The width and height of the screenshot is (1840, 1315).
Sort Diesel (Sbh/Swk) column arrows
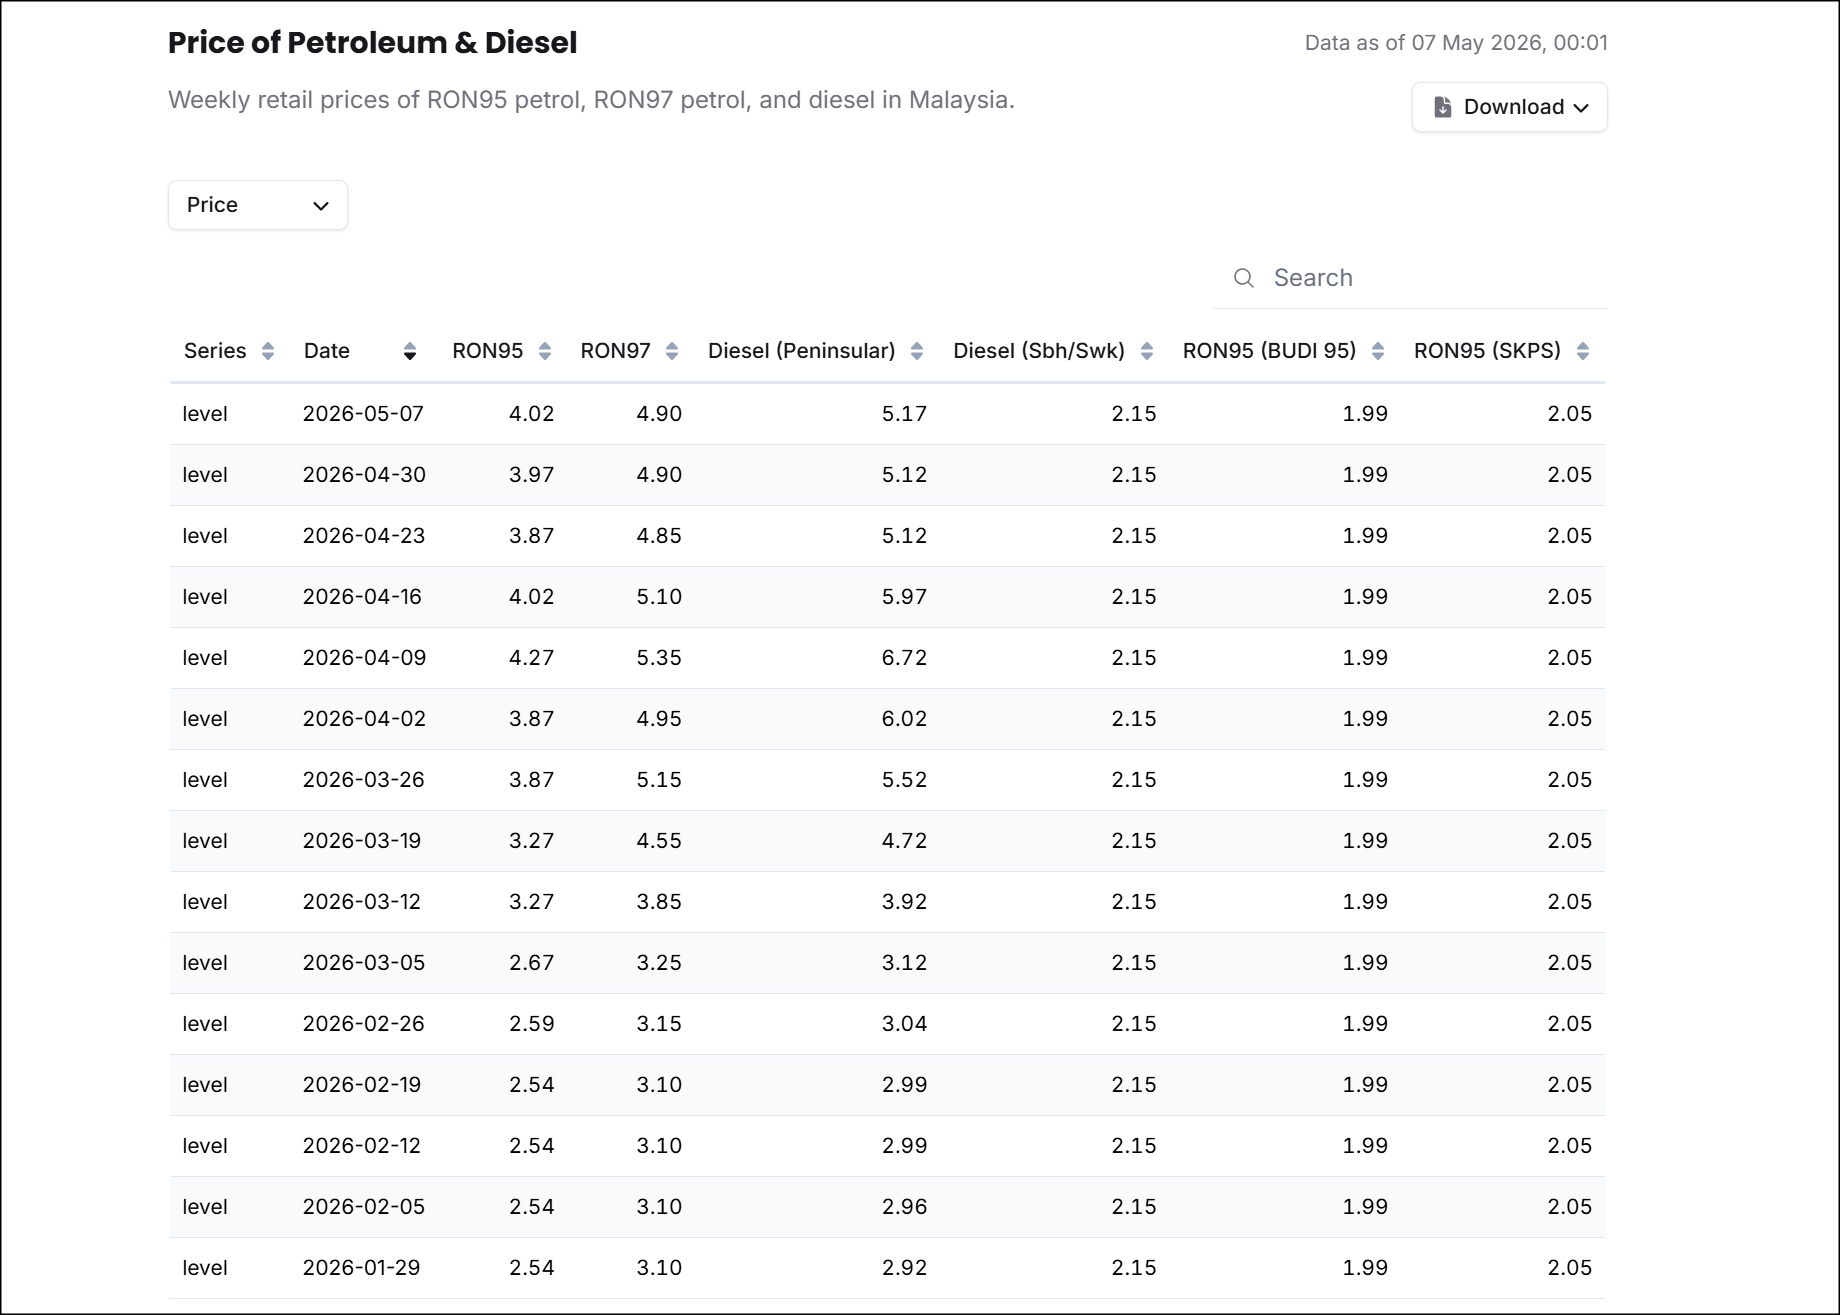(1147, 351)
